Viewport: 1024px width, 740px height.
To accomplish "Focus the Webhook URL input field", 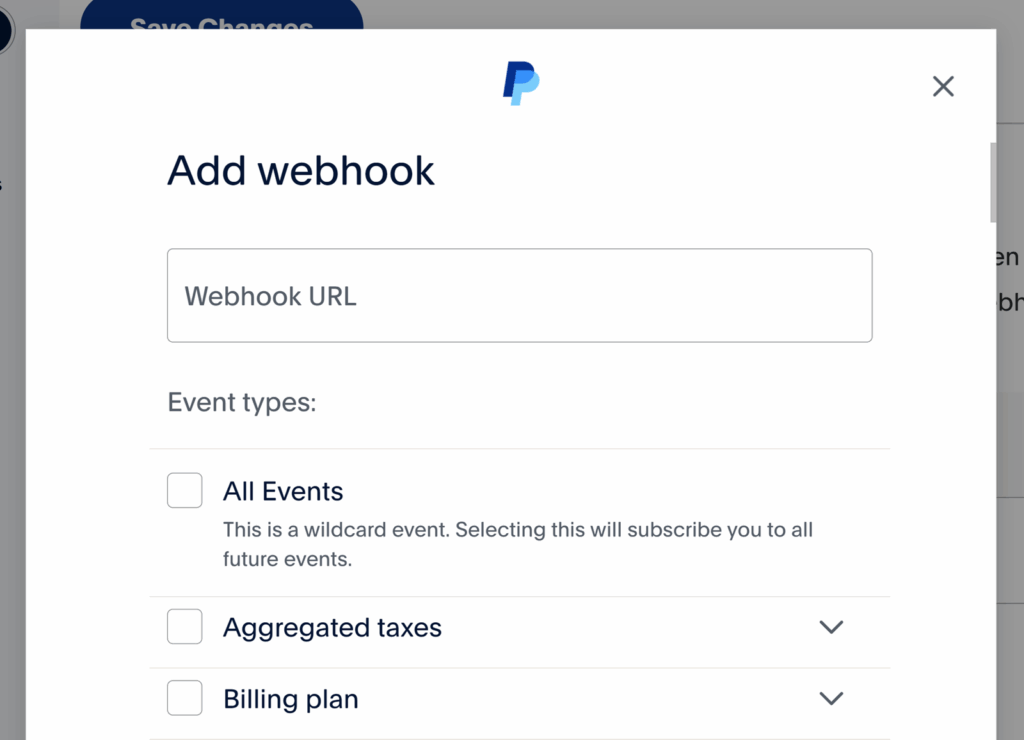I will [519, 296].
